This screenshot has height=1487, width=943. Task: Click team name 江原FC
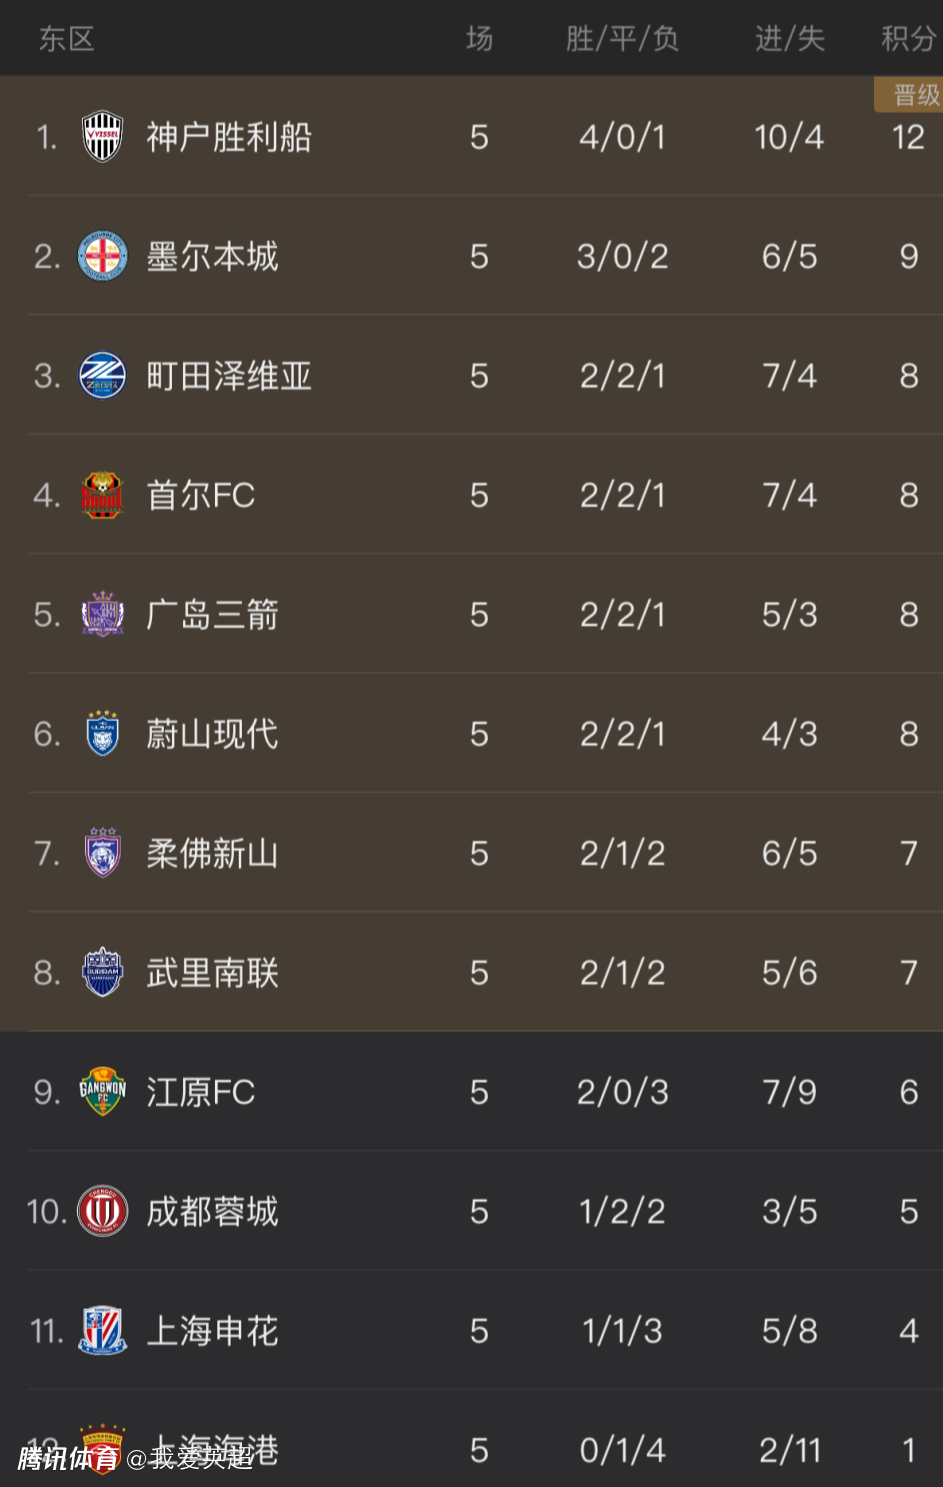coord(200,1092)
